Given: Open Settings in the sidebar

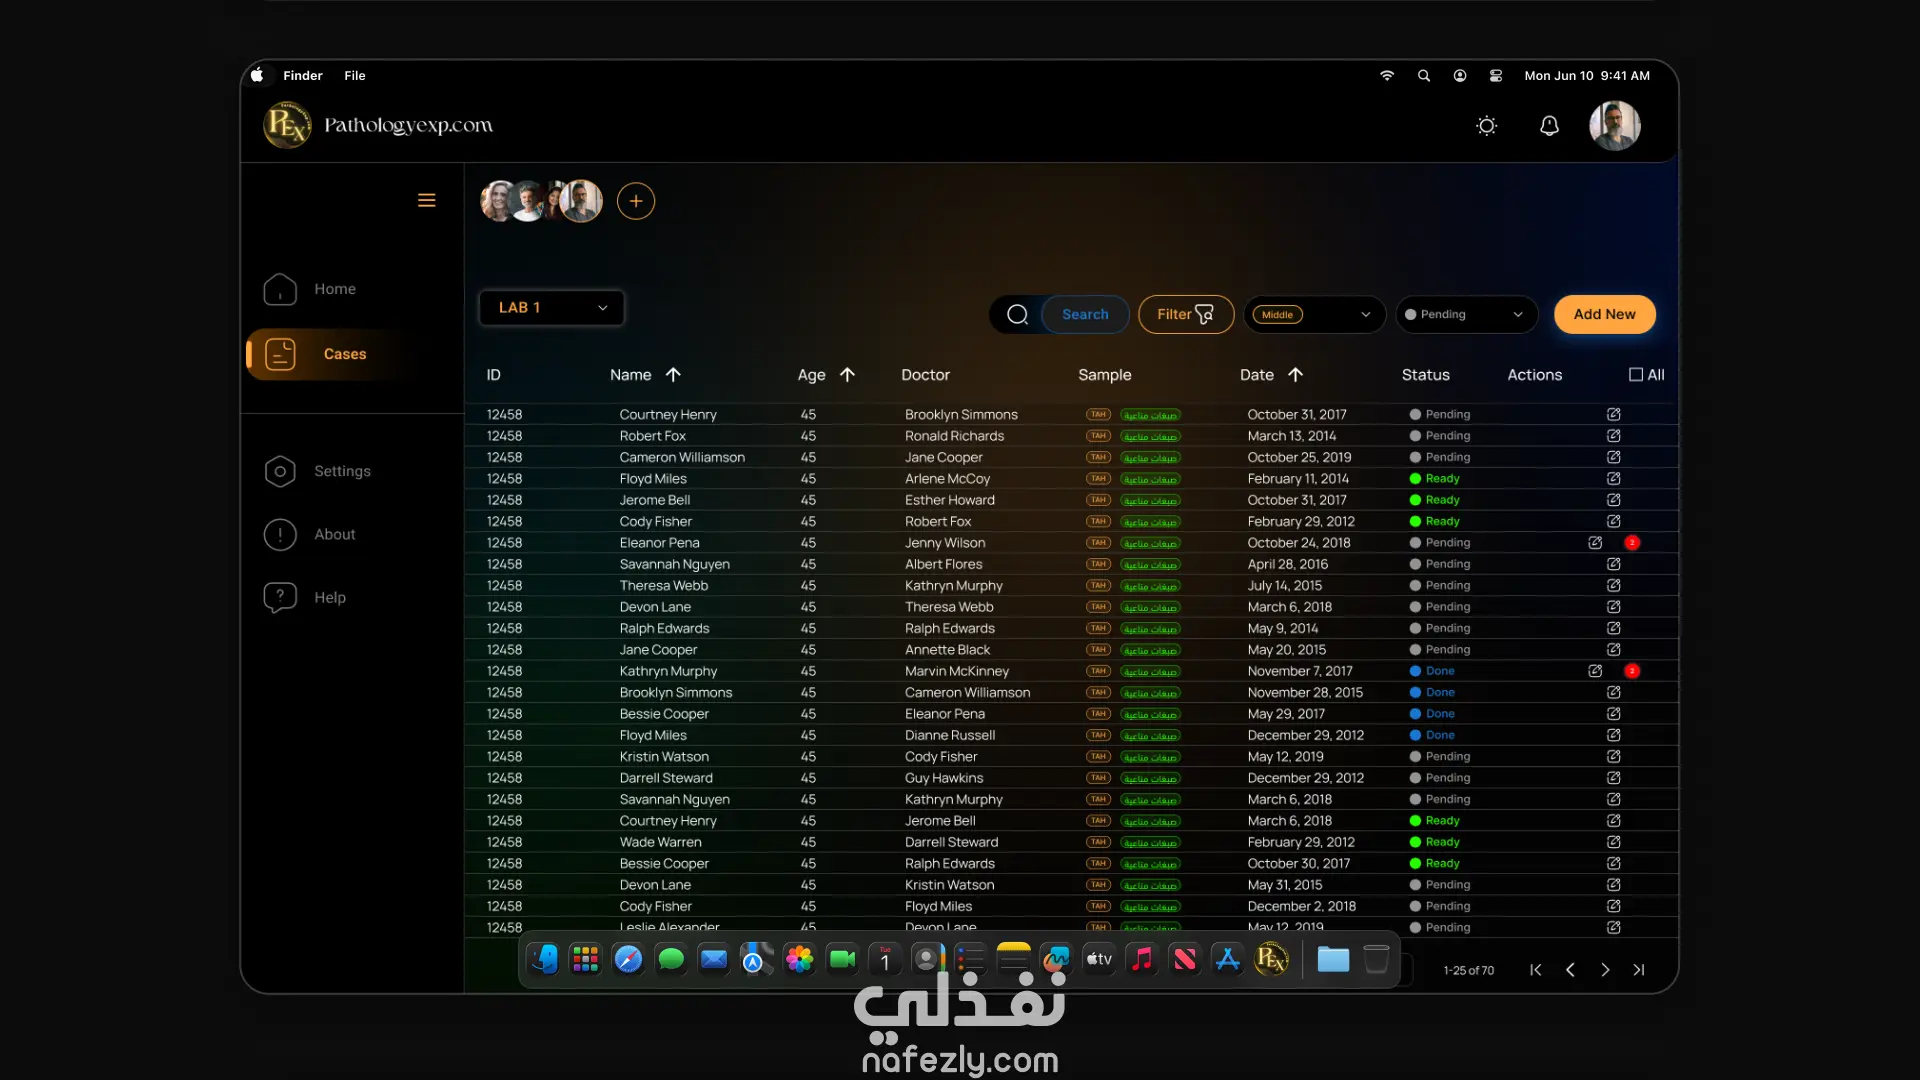Looking at the screenshot, I should (x=341, y=471).
